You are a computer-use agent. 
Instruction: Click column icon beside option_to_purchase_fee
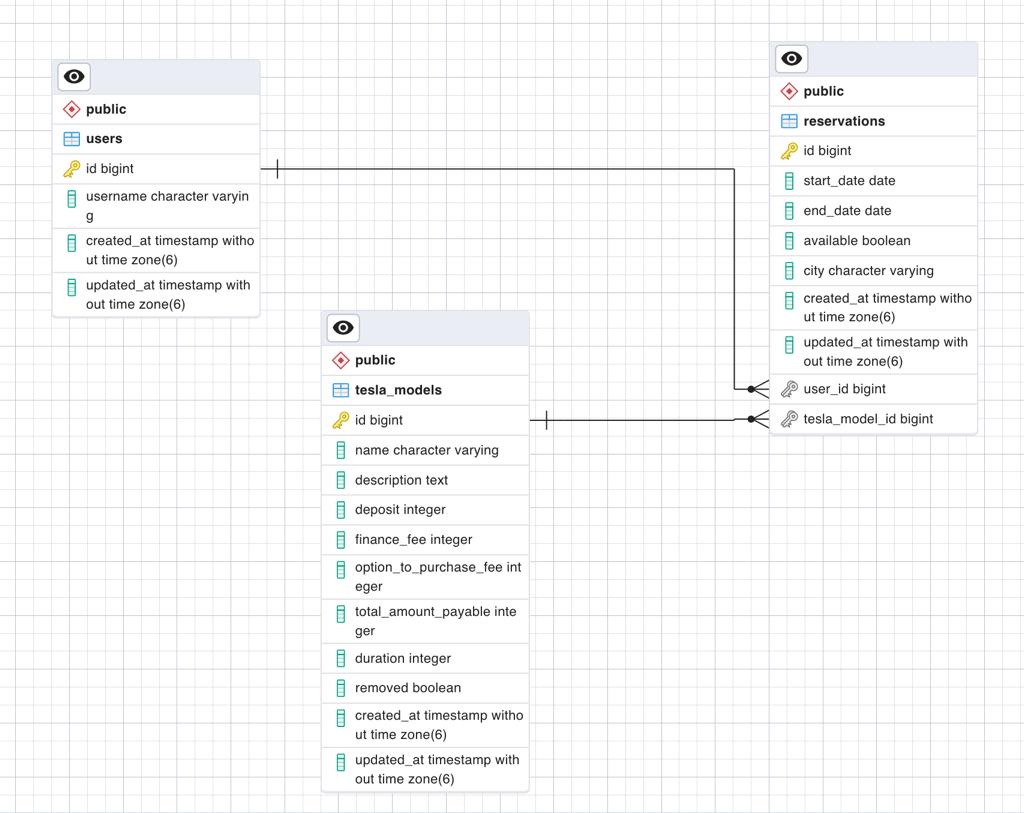pyautogui.click(x=341, y=569)
